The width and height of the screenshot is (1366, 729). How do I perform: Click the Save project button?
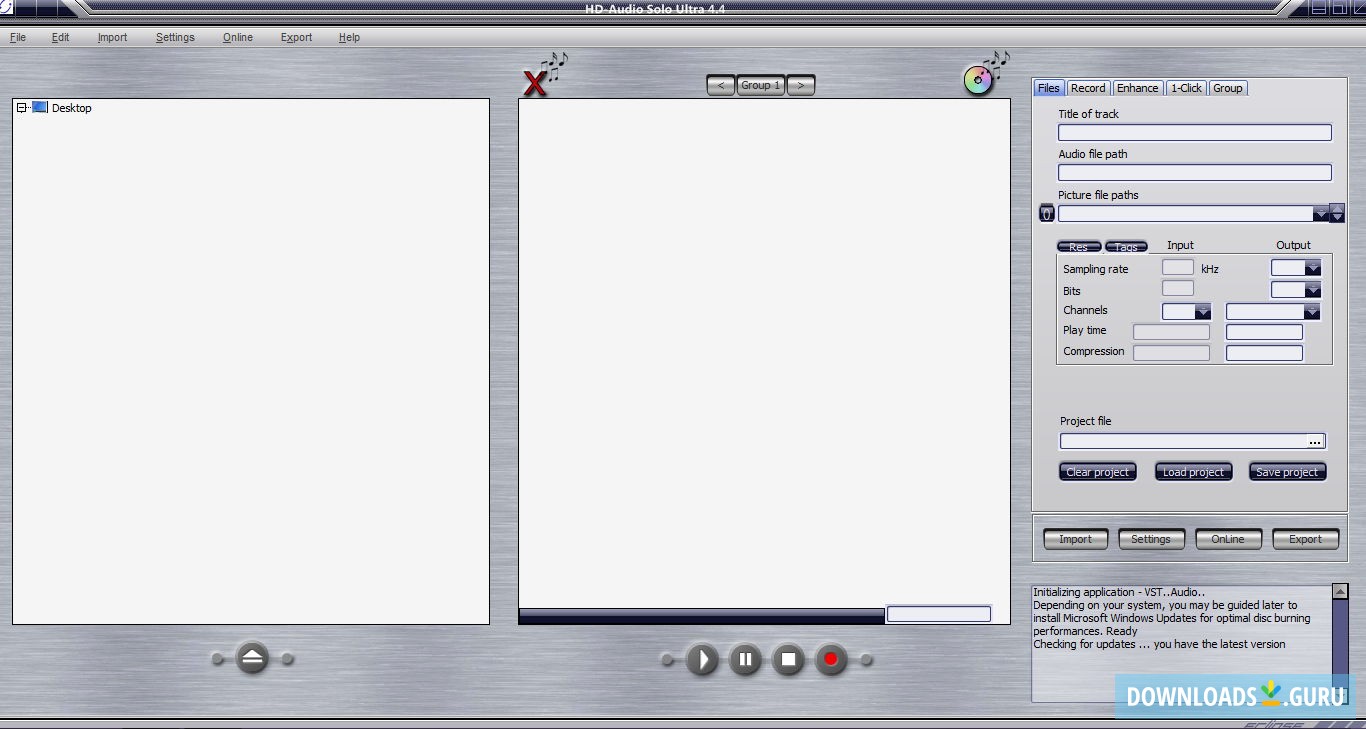(1288, 472)
